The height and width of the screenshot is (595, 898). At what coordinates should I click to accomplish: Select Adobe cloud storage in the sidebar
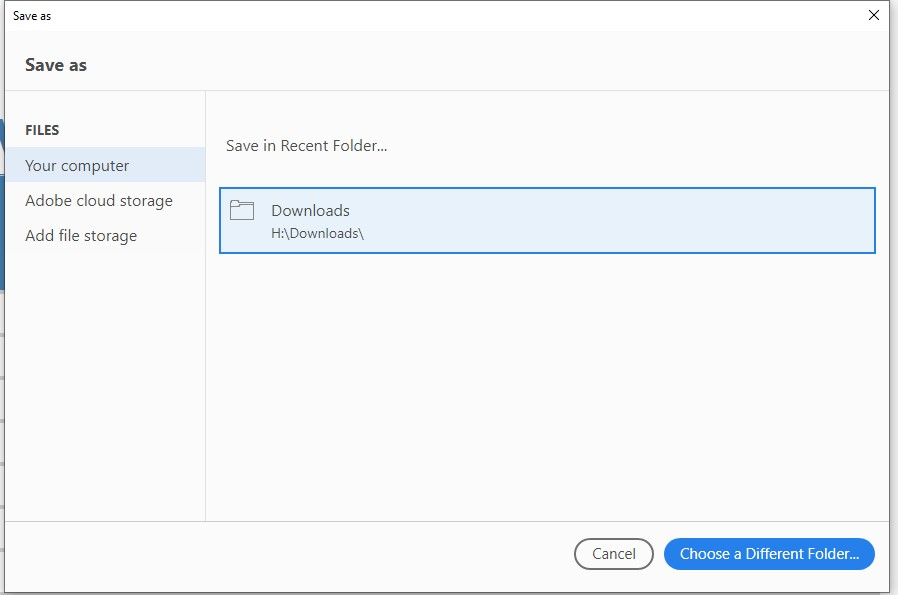coord(97,200)
